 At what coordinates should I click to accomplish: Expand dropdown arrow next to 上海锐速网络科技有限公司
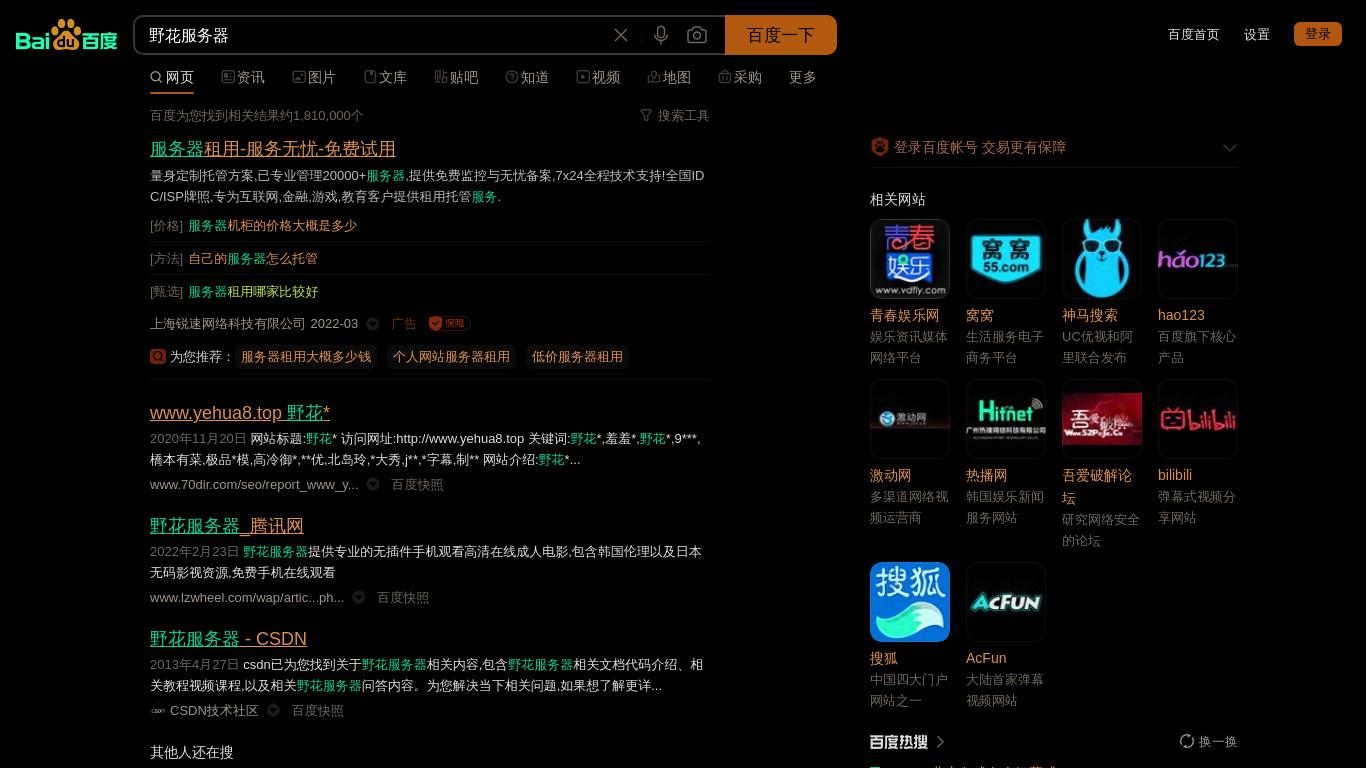tap(373, 324)
